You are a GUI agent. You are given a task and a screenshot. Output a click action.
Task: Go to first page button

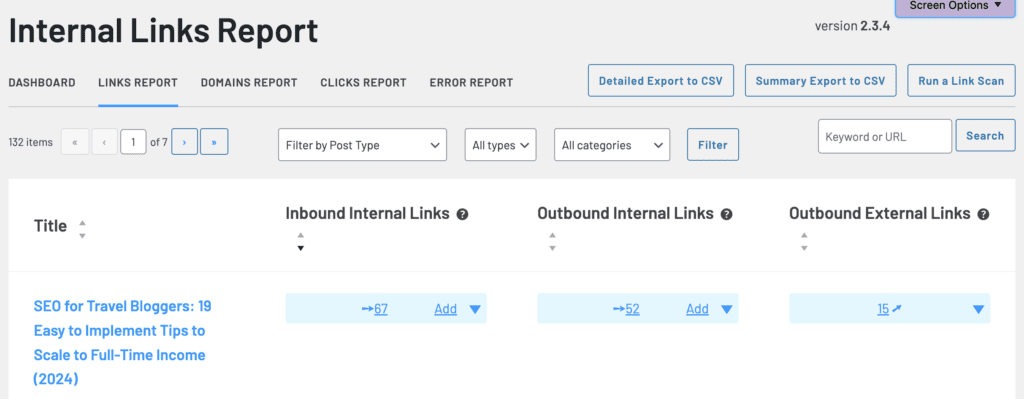point(75,142)
